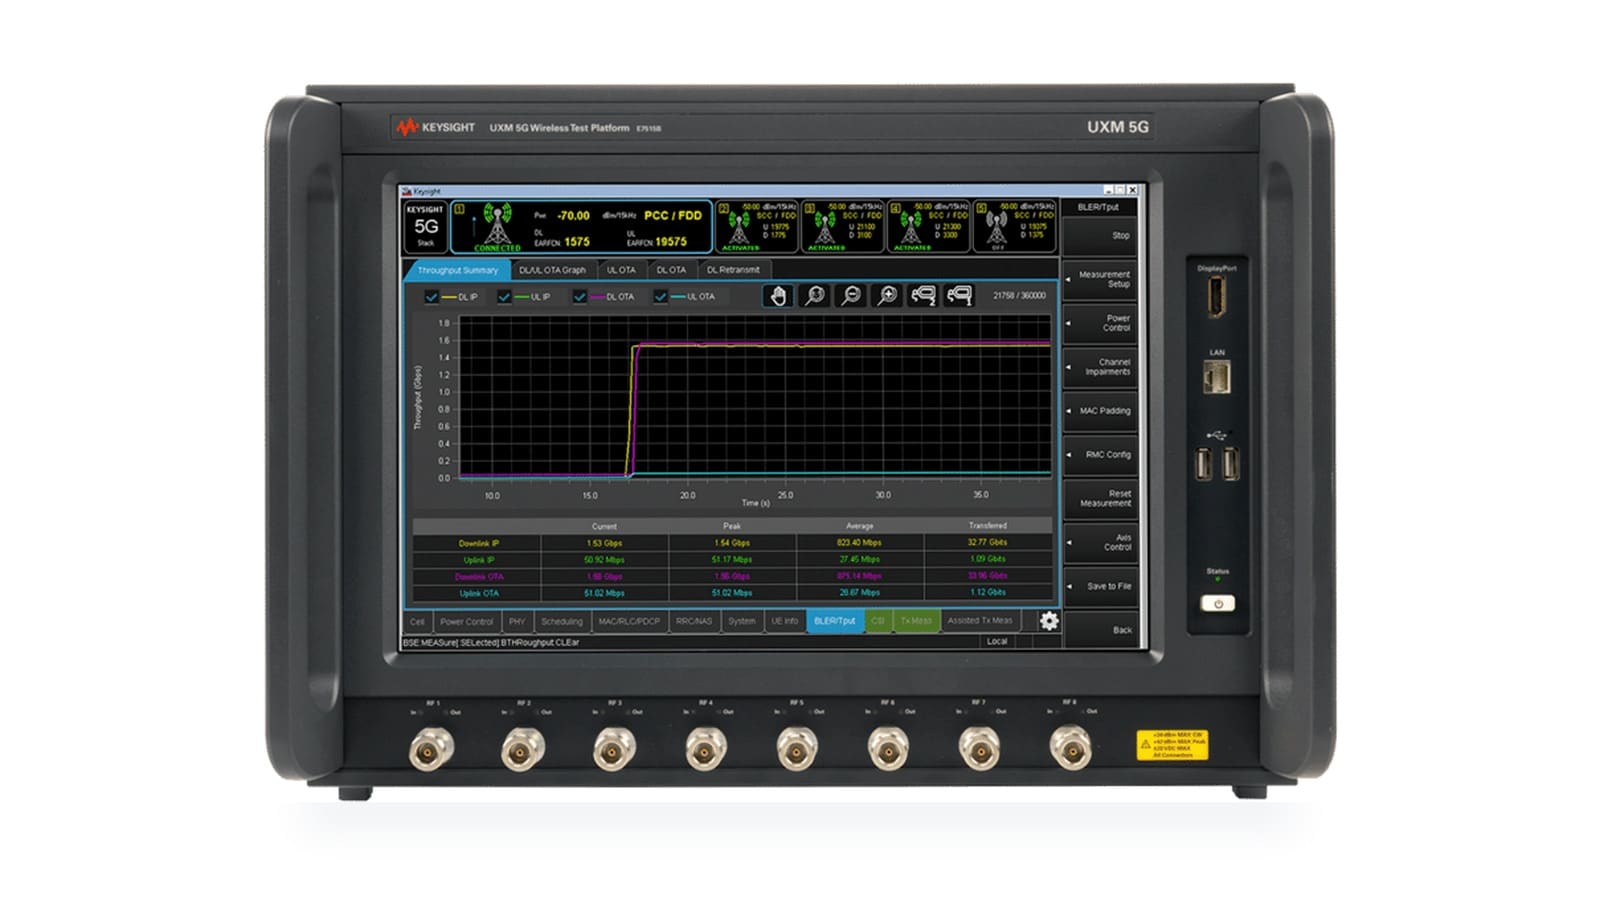Viewport: 1600px width, 900px height.
Task: Open the DL Retransmit tab
Action: 733,270
